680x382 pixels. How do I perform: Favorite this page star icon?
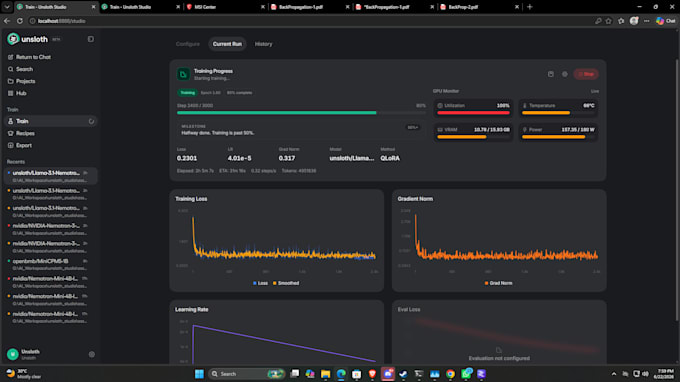point(608,21)
